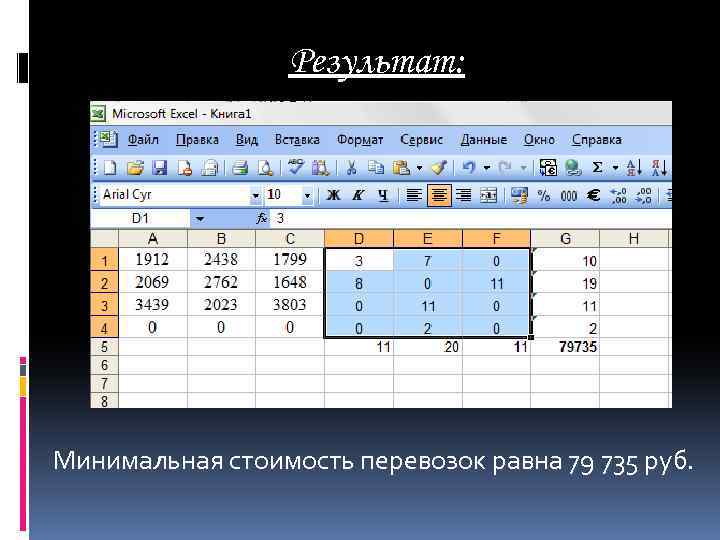Expand the Arial Cyr font dropdown
This screenshot has height=540, width=720.
[x=255, y=196]
